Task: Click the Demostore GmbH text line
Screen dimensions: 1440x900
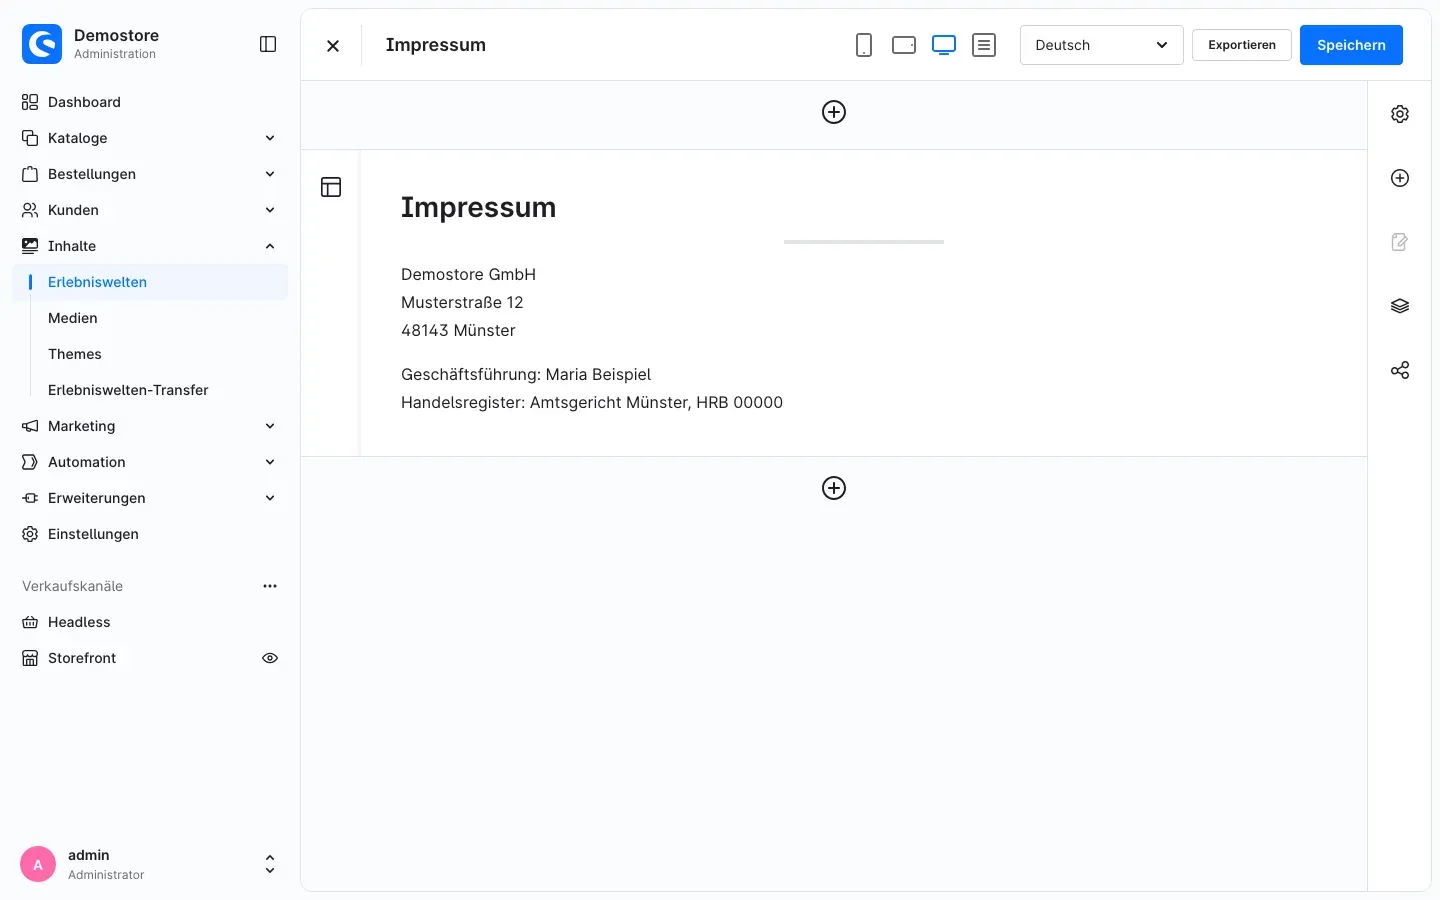Action: 468,274
